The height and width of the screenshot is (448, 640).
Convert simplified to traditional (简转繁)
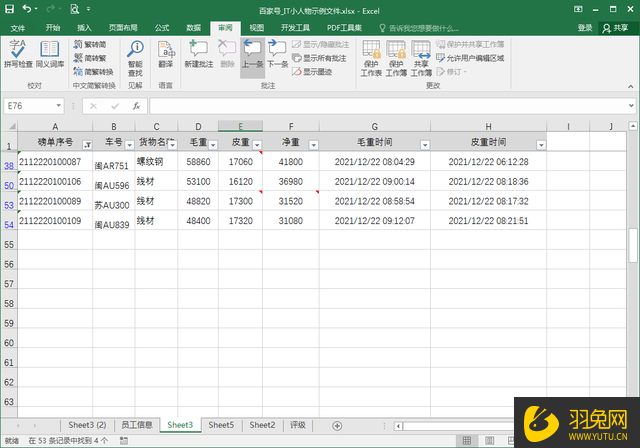tap(90, 58)
